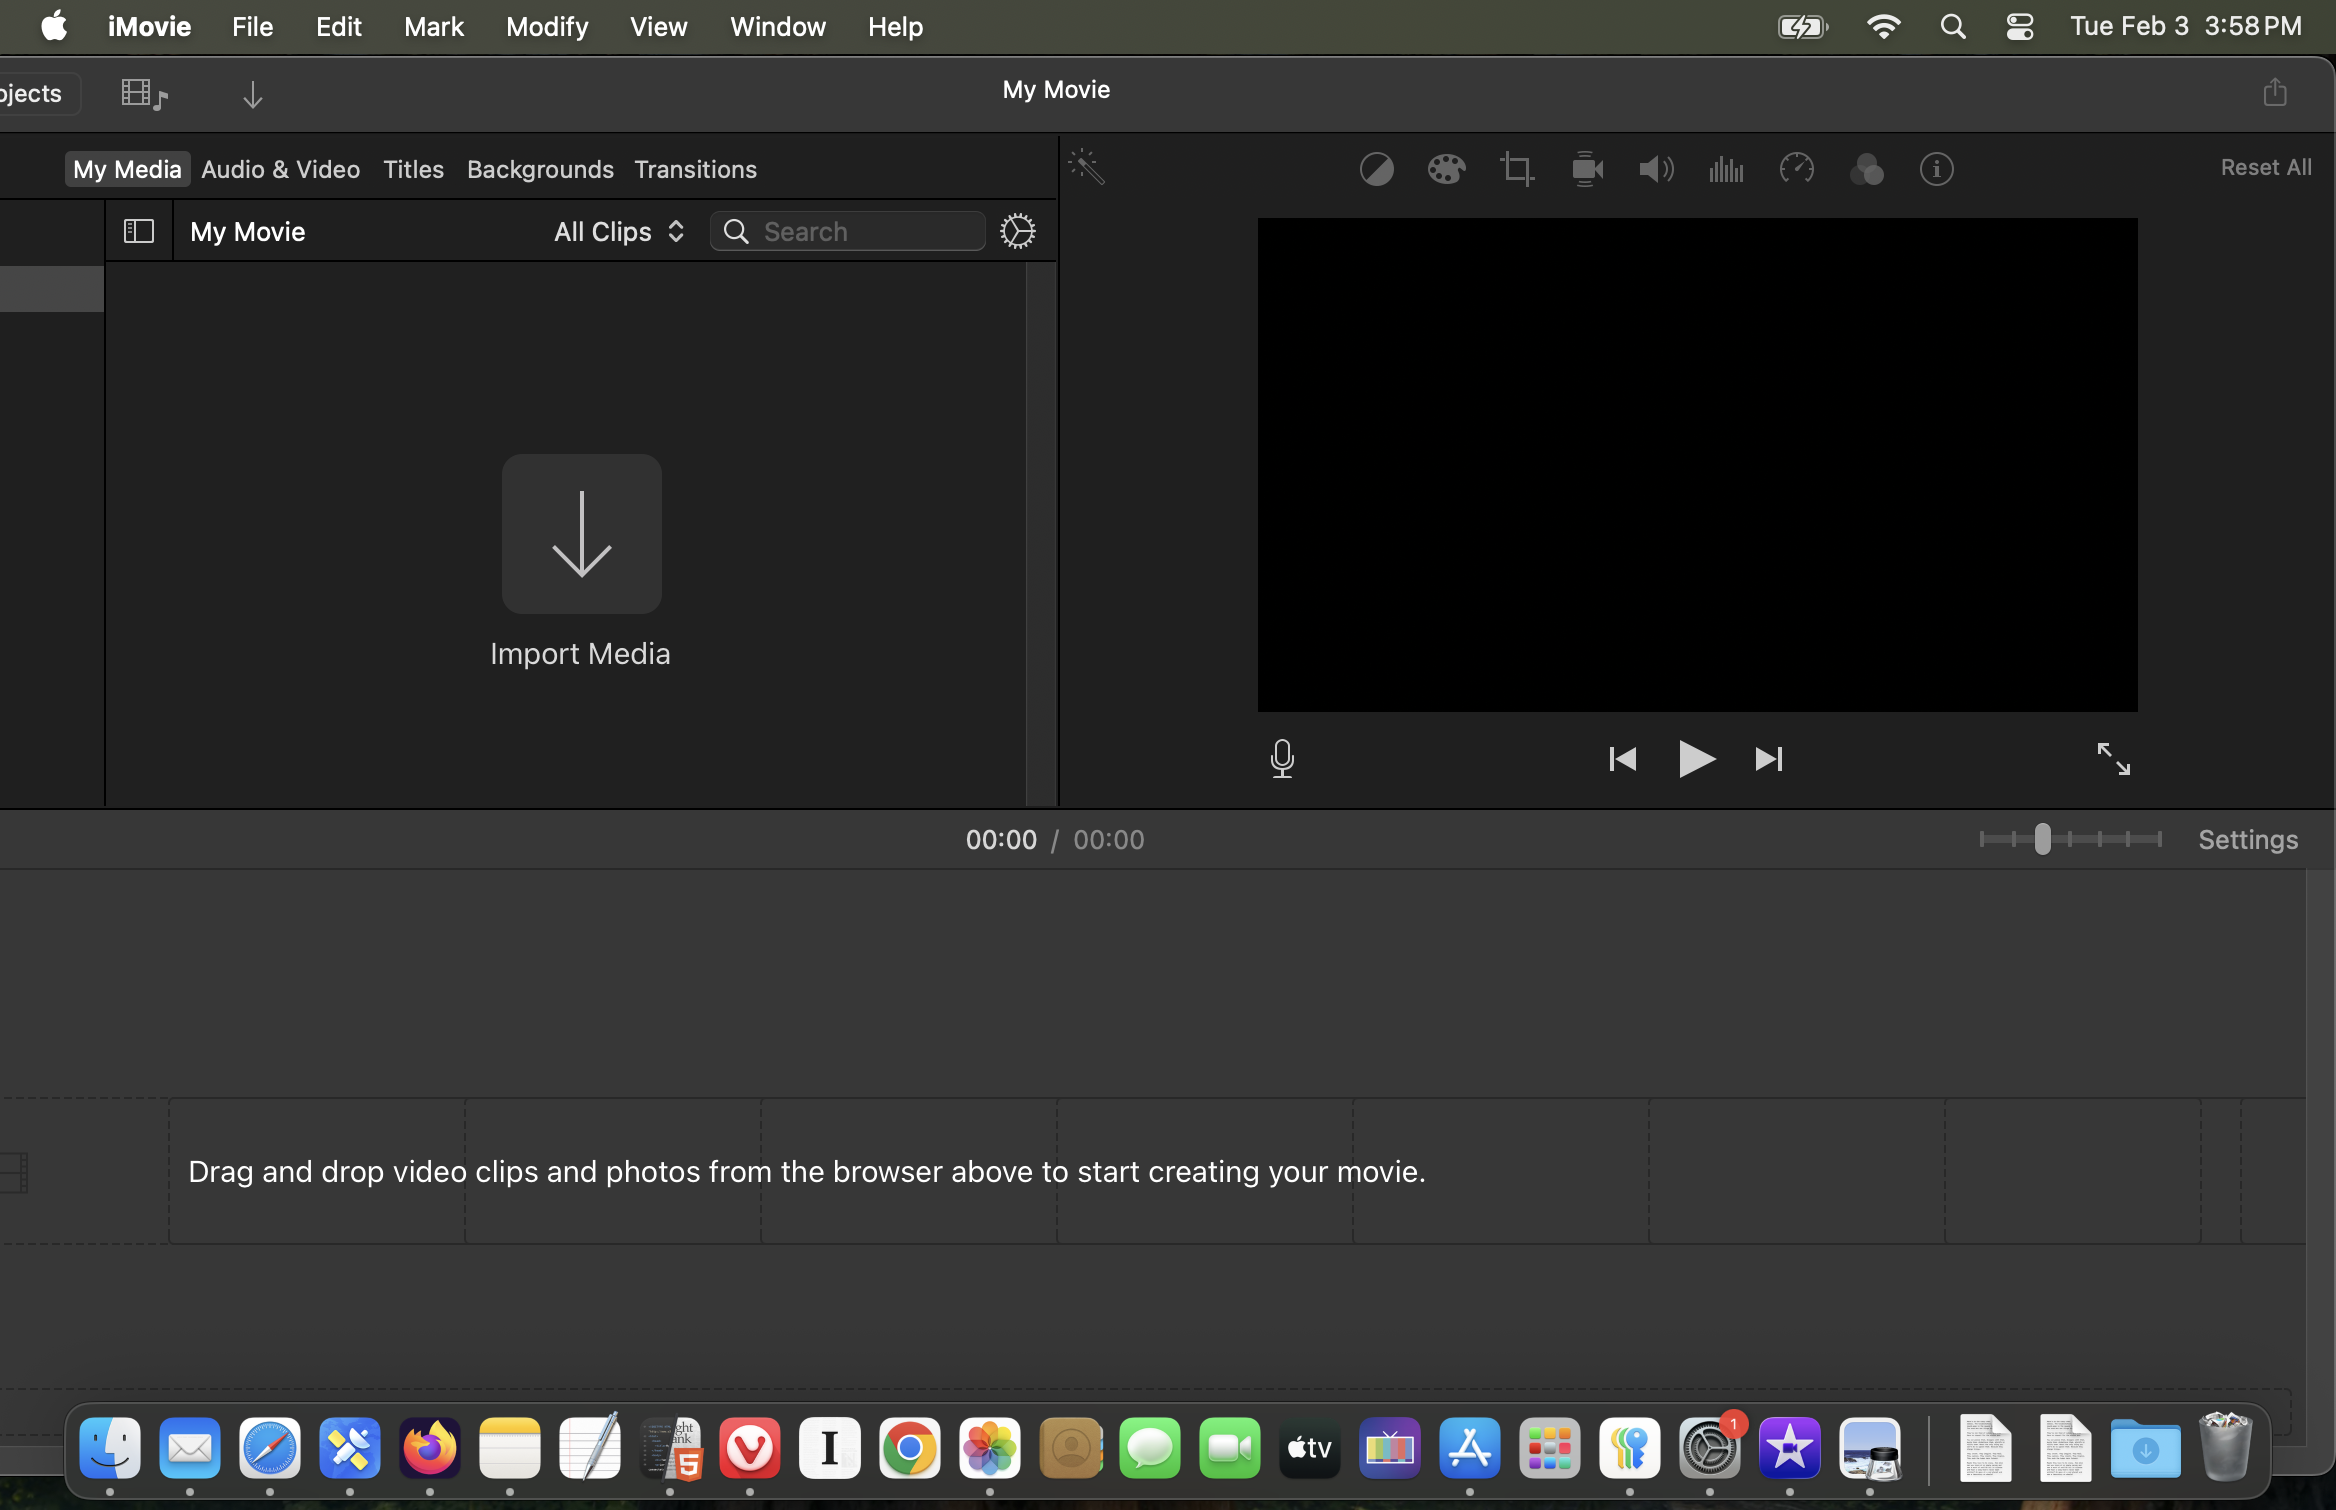Open the color balance adjustment icon
The image size is (2336, 1510).
pyautogui.click(x=1376, y=169)
